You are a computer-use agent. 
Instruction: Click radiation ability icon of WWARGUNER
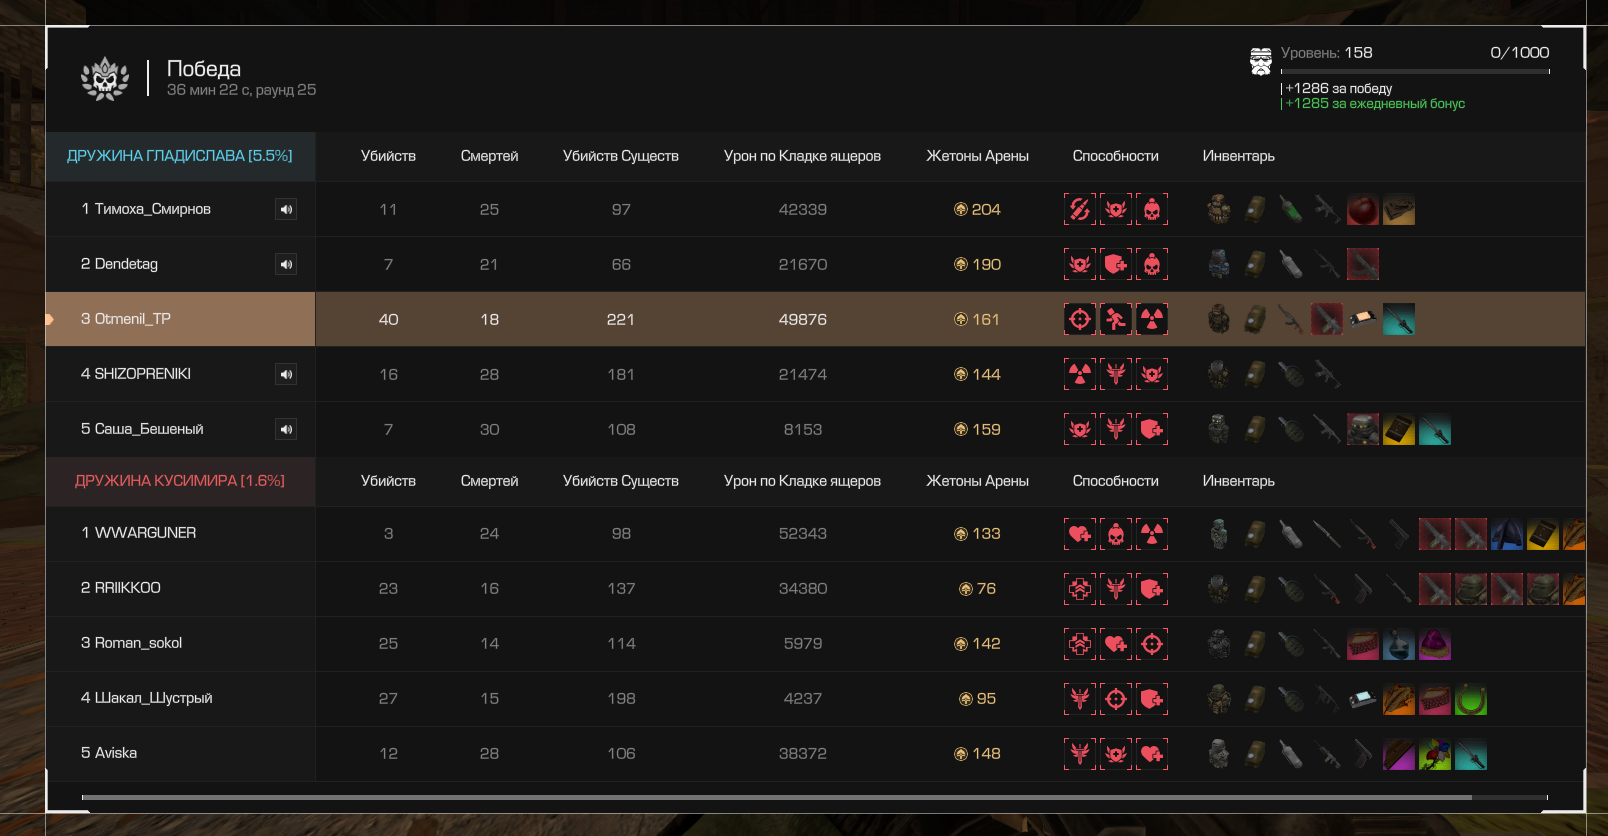(x=1152, y=534)
